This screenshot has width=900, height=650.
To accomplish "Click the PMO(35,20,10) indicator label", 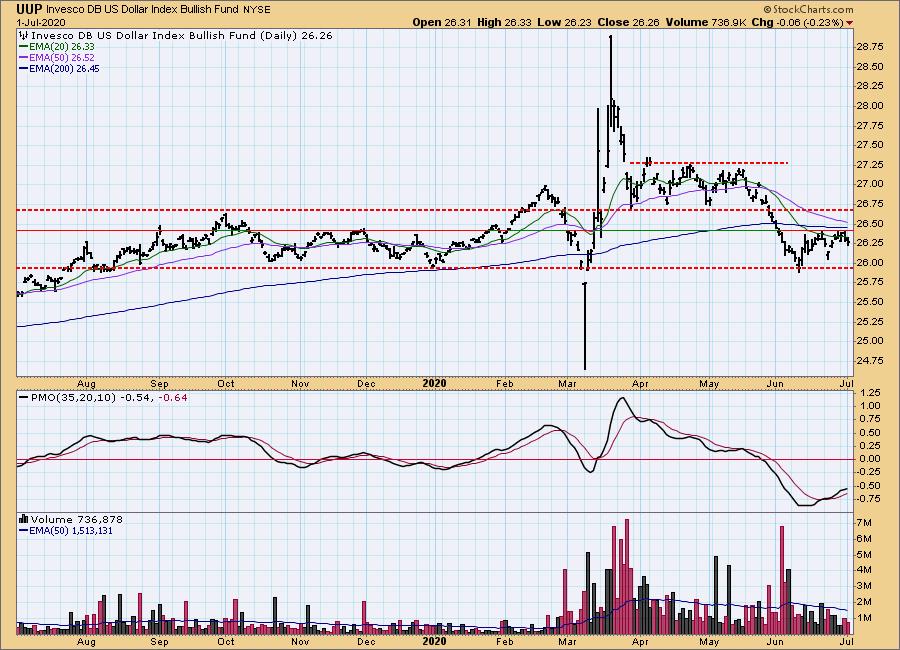I will [x=73, y=397].
